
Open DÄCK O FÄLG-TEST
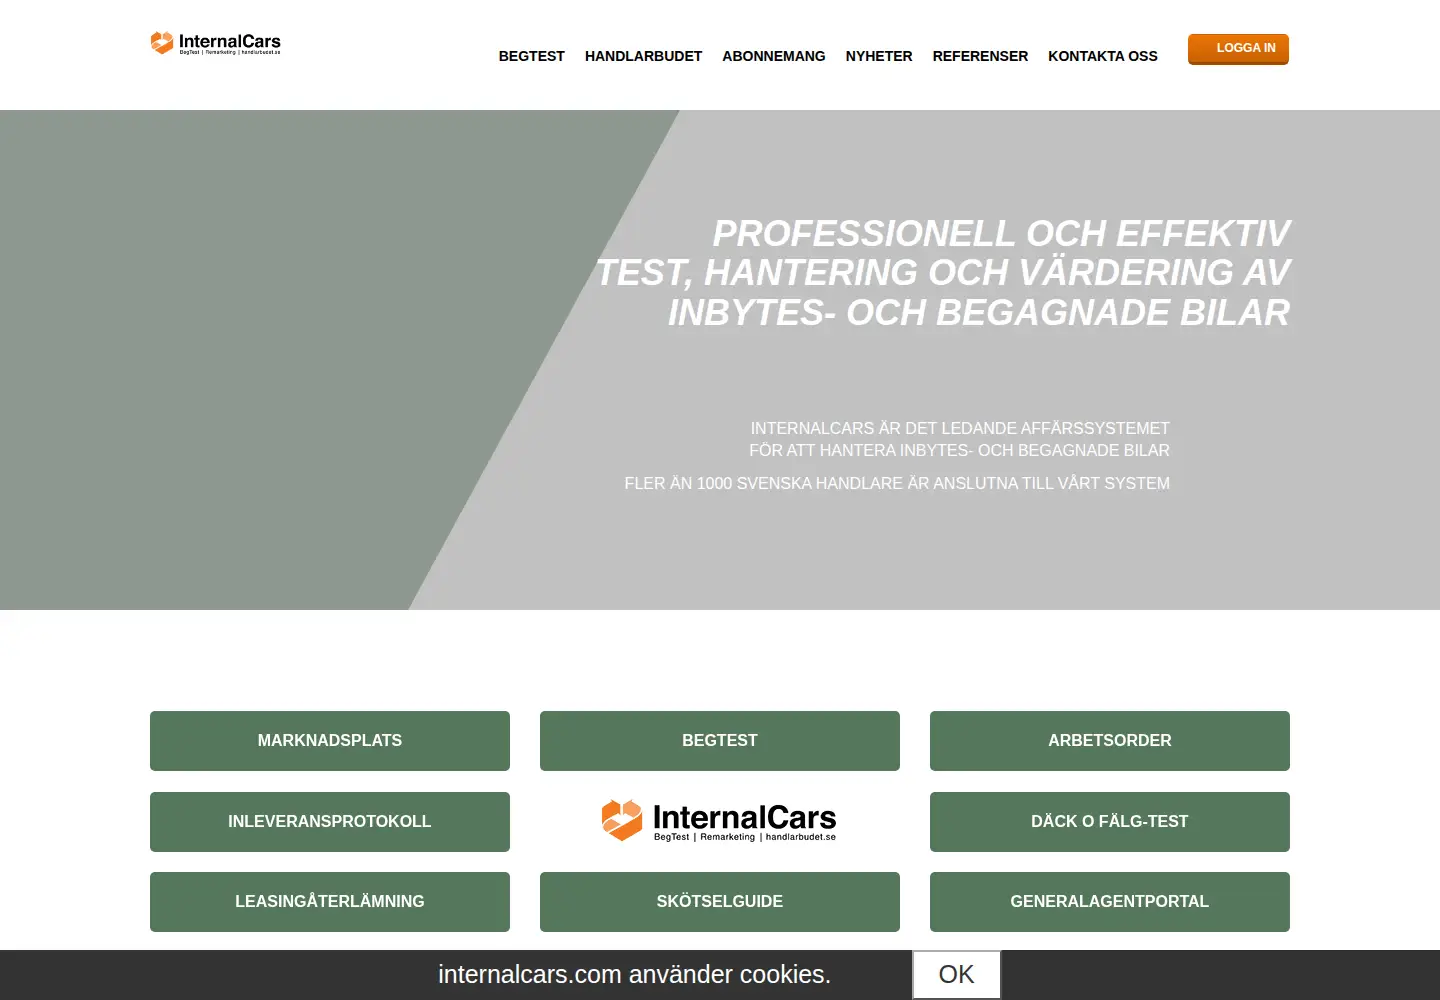(1110, 822)
